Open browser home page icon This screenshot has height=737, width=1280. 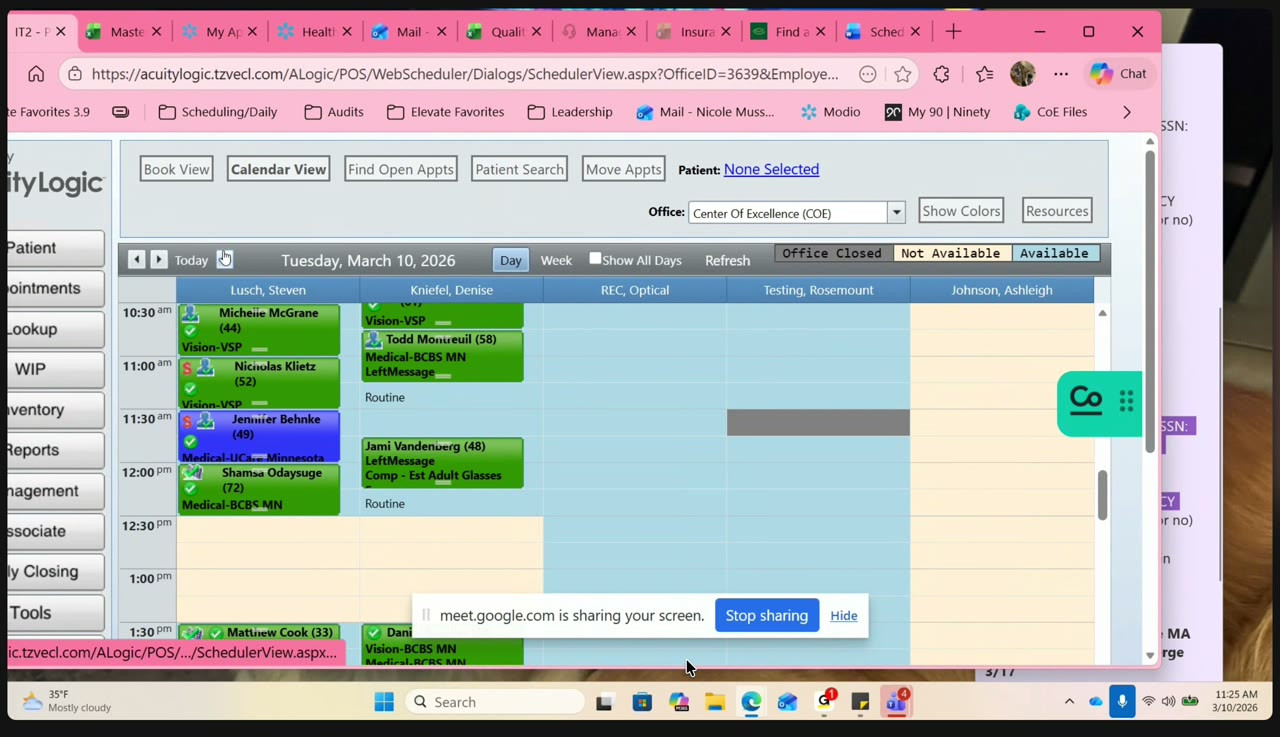click(36, 74)
